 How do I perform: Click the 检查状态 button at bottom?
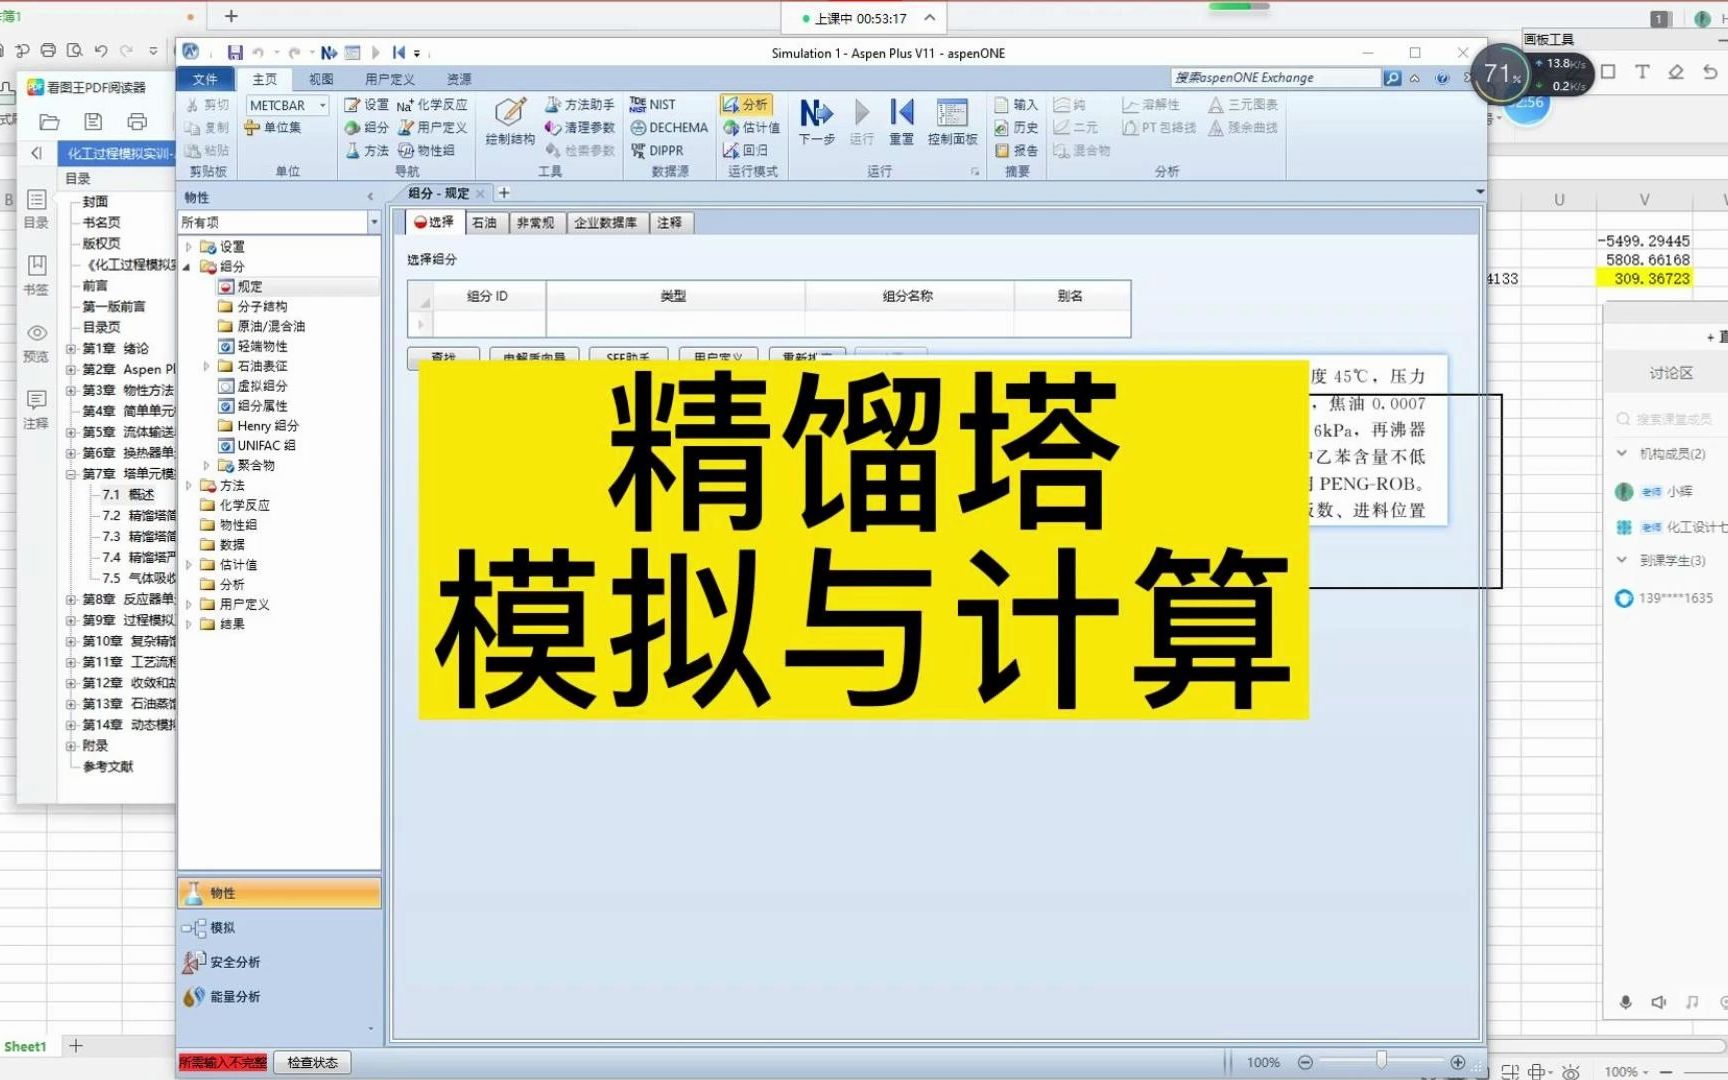point(311,1062)
